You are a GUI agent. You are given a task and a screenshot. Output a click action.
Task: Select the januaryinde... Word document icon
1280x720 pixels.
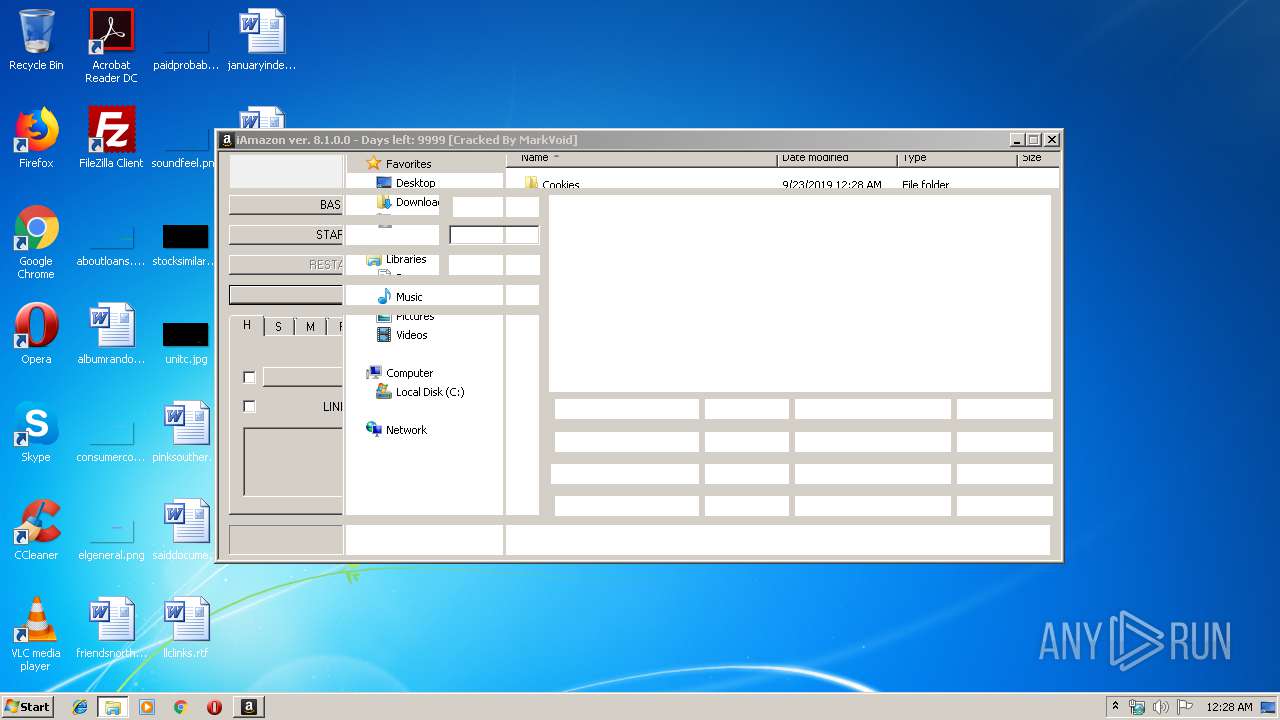[x=262, y=41]
